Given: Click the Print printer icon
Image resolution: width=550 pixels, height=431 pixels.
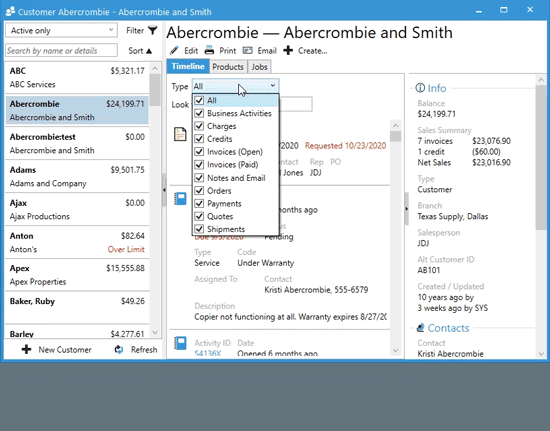Looking at the screenshot, I should click(x=209, y=50).
